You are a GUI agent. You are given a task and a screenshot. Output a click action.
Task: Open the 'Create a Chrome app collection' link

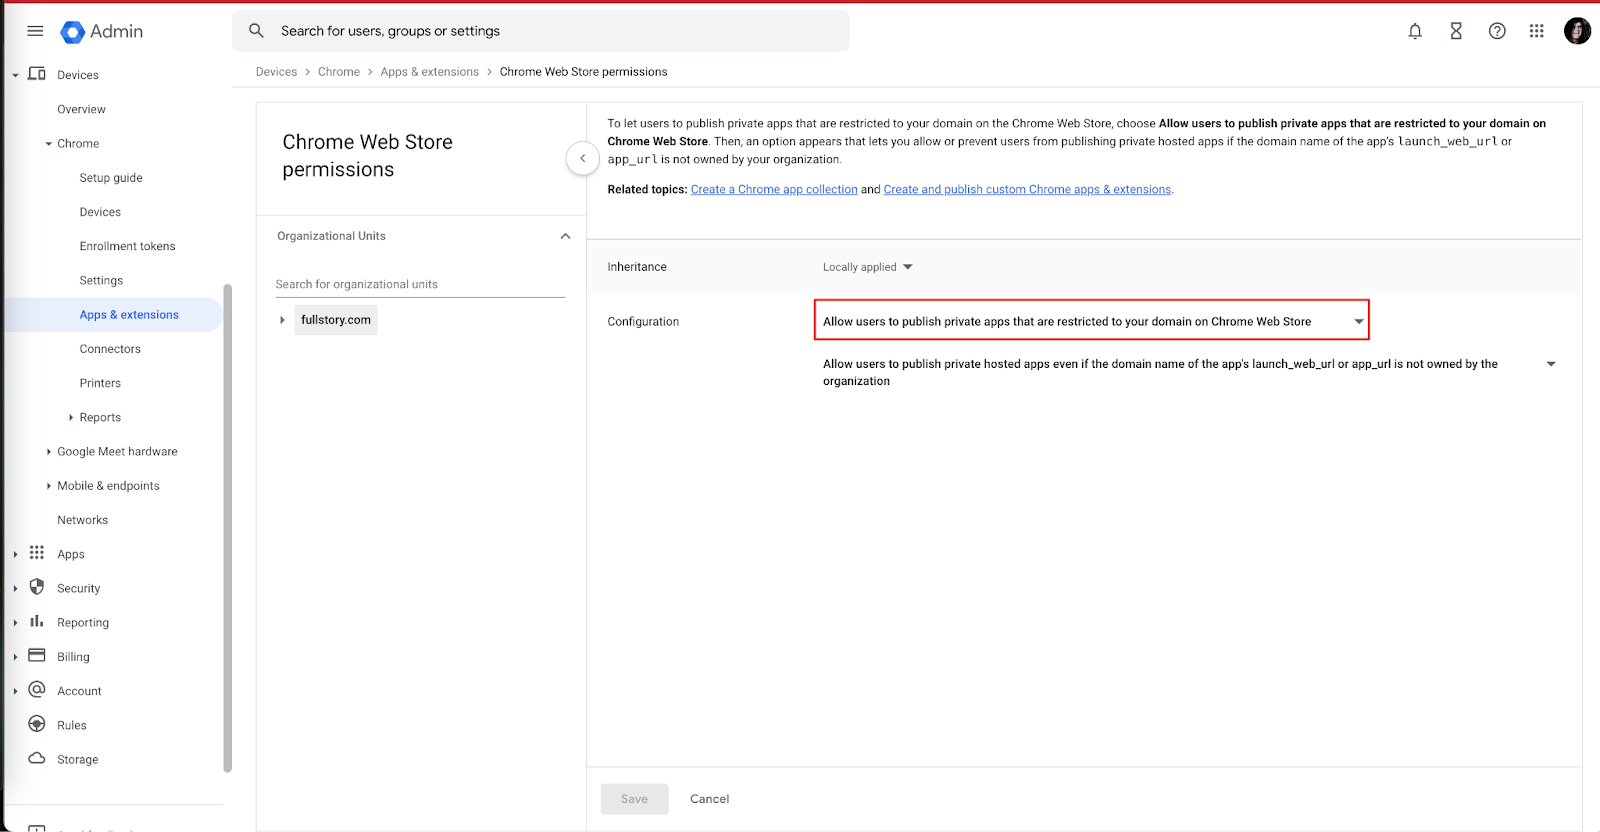click(773, 190)
